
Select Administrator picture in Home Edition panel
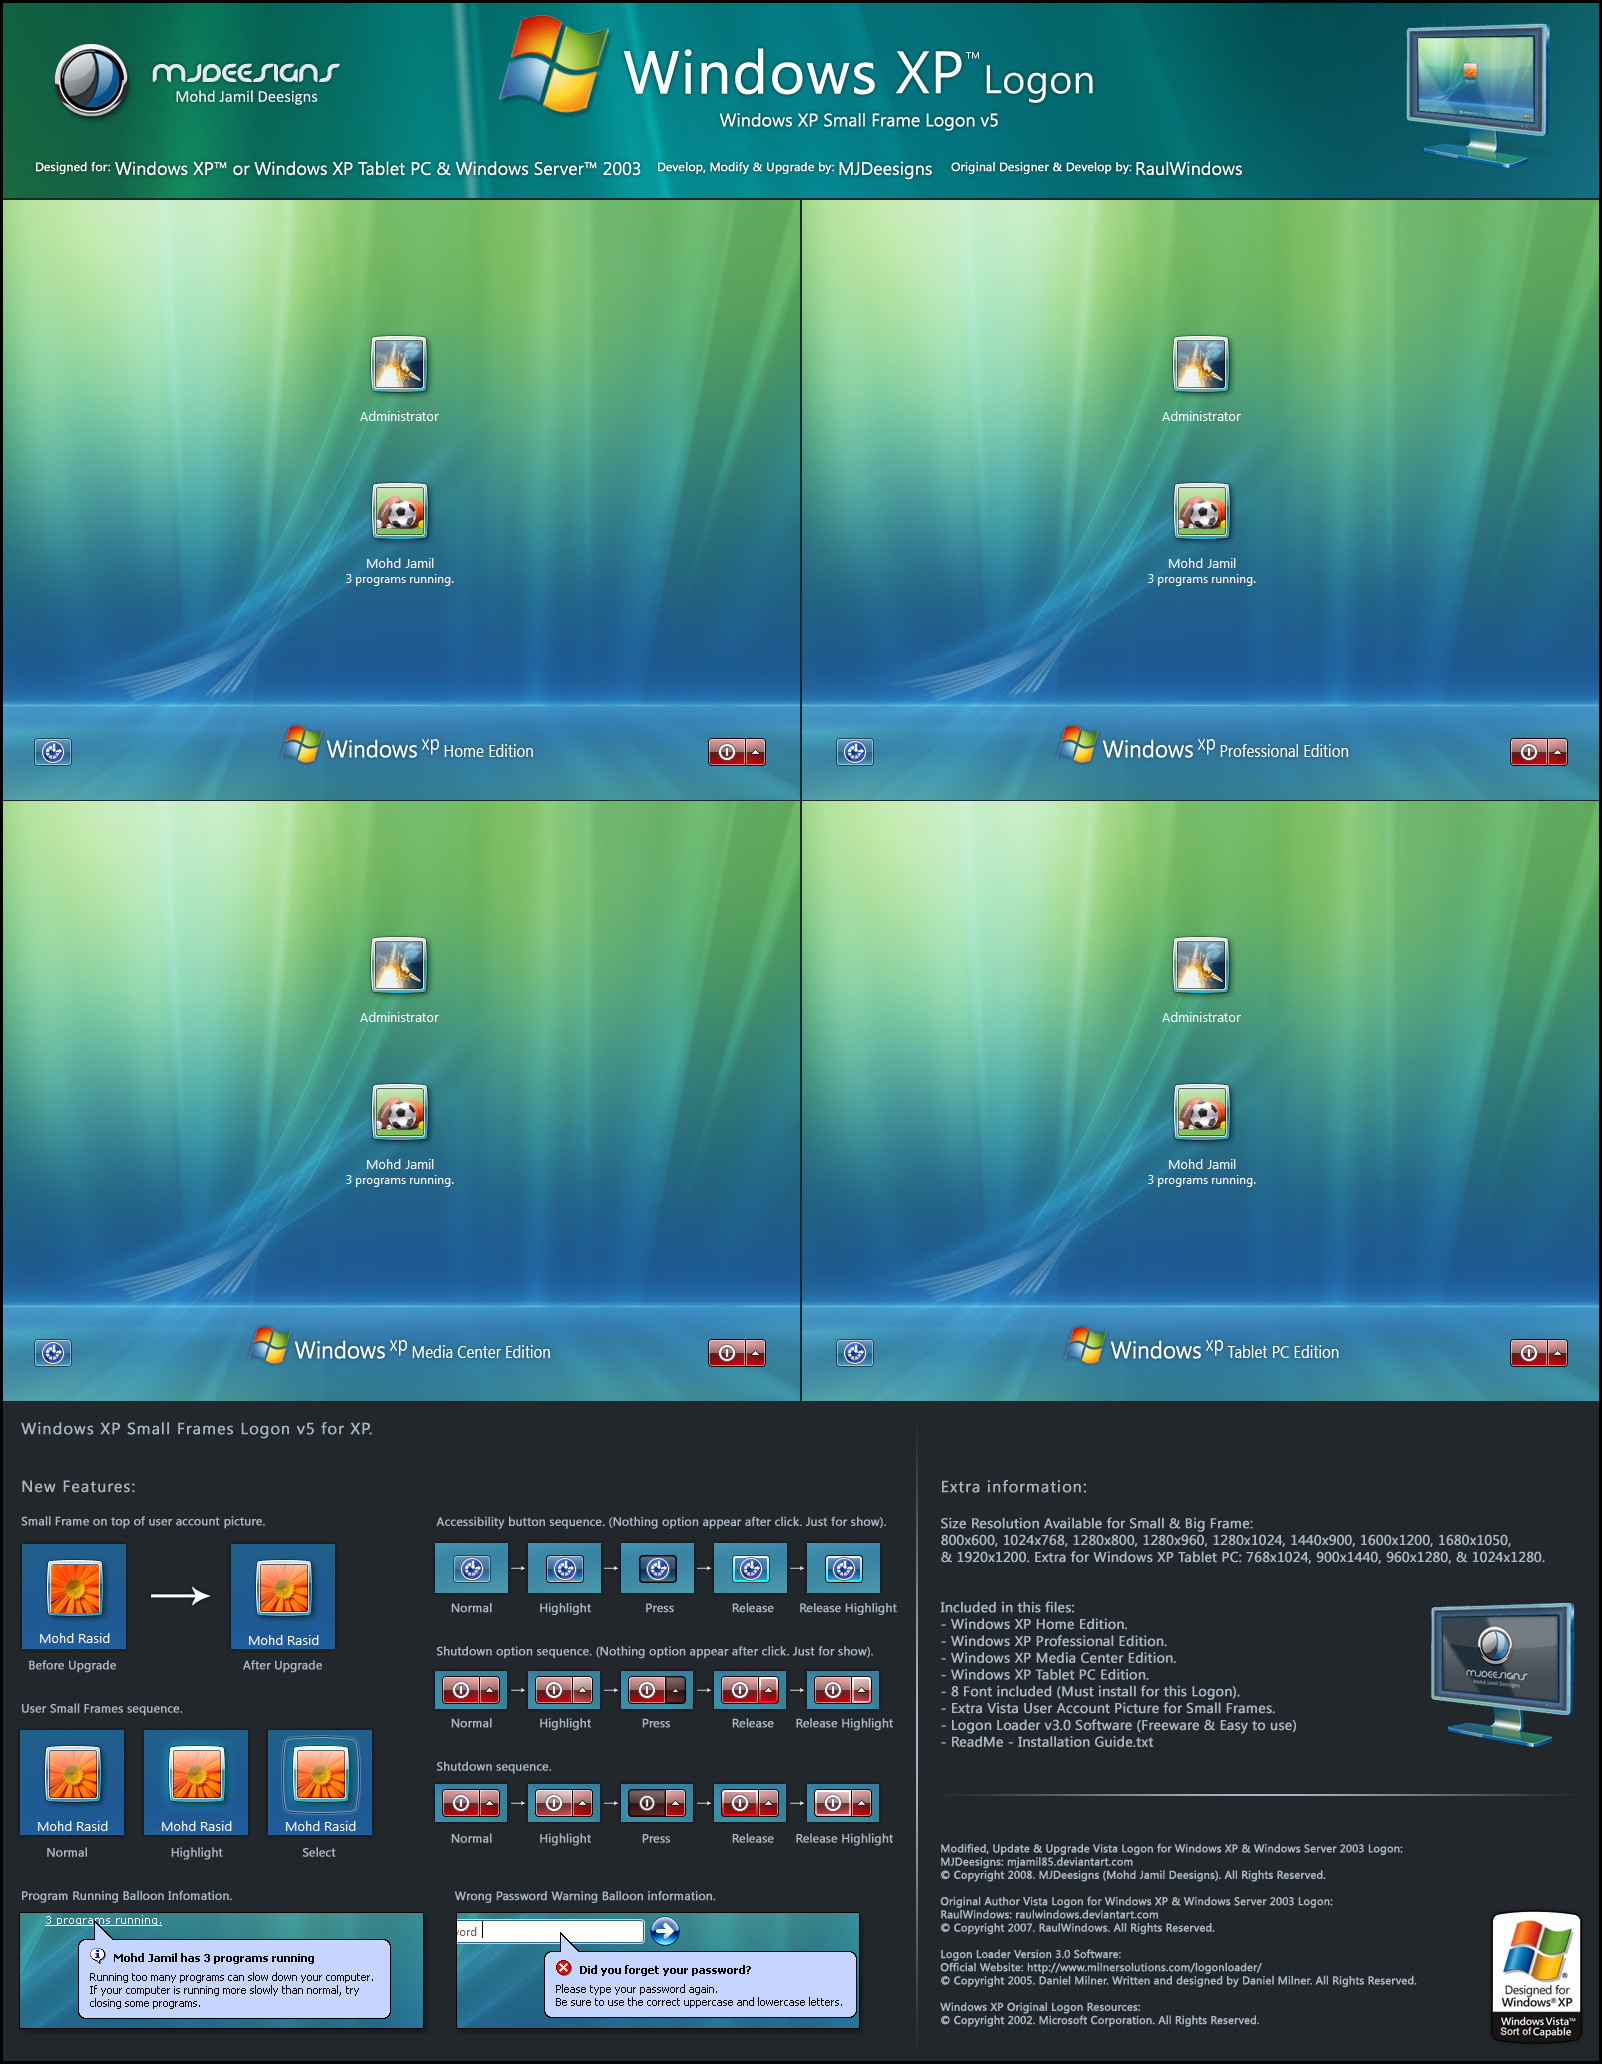(399, 364)
